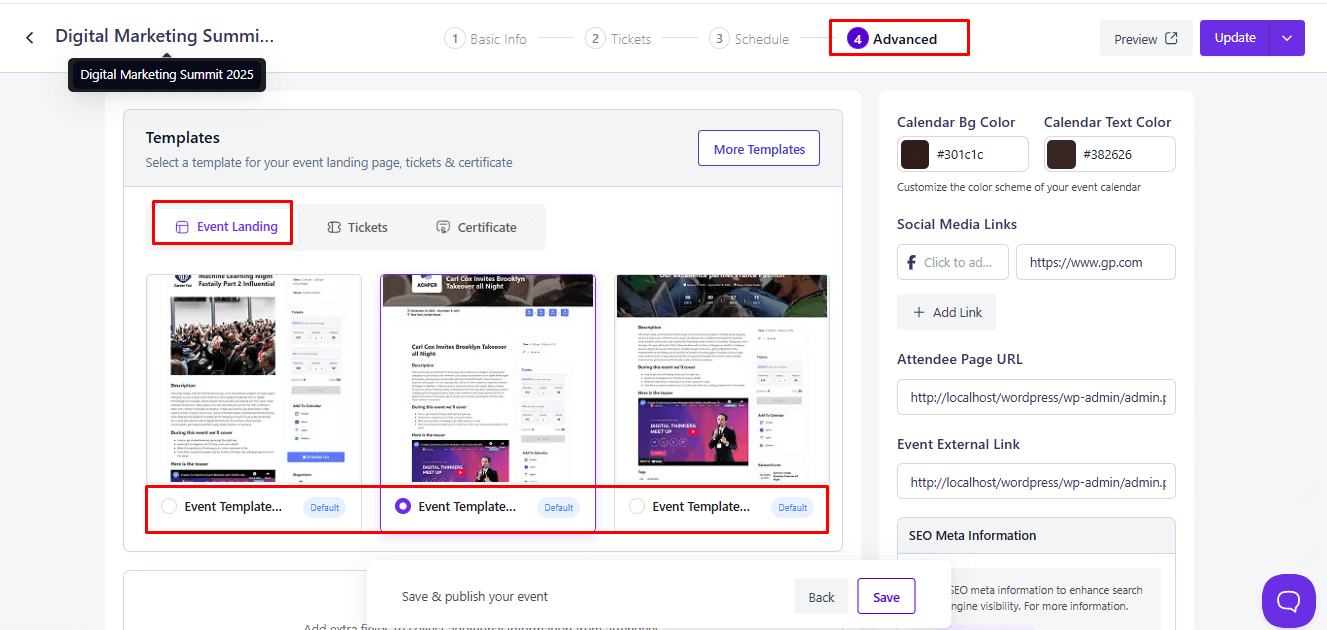
Task: Expand the Update button dropdown arrow
Action: click(x=1287, y=38)
